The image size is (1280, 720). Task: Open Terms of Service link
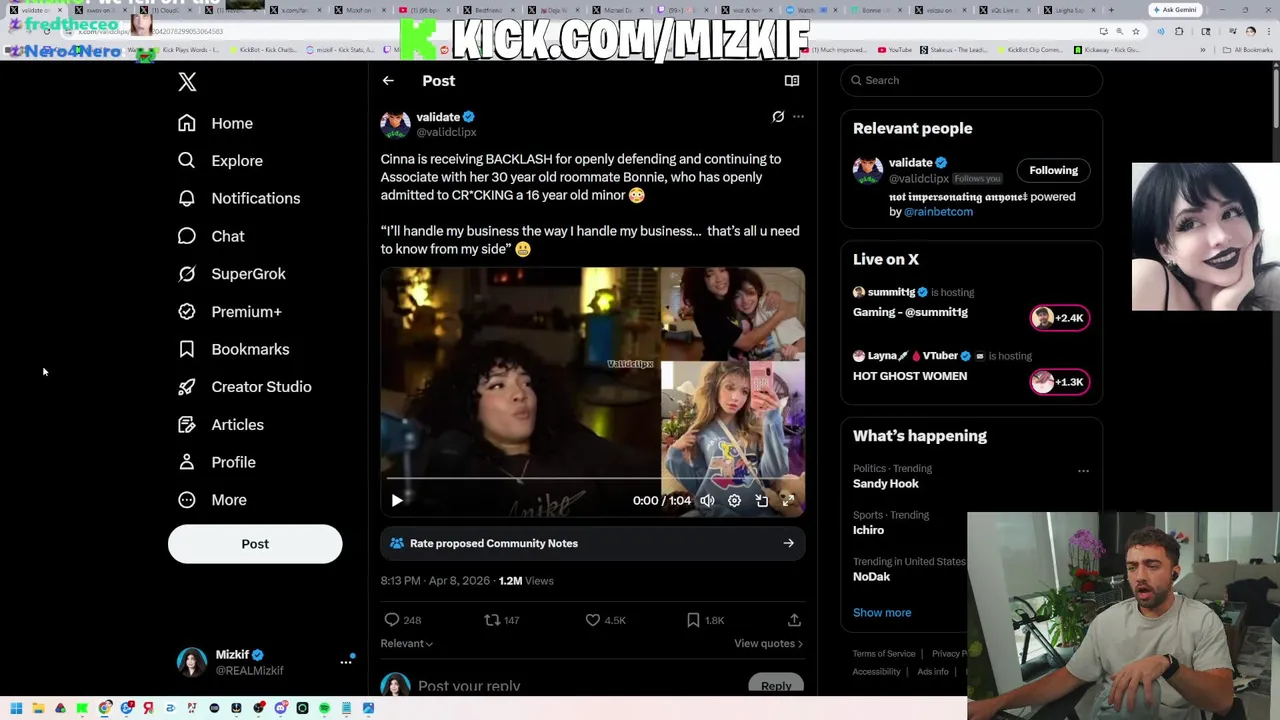coord(884,654)
